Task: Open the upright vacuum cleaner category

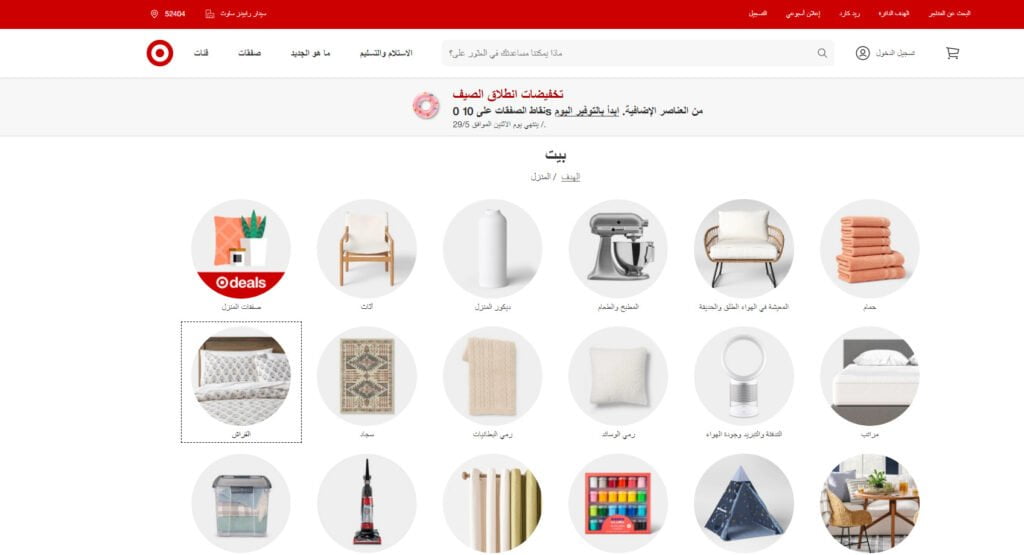Action: point(367,504)
